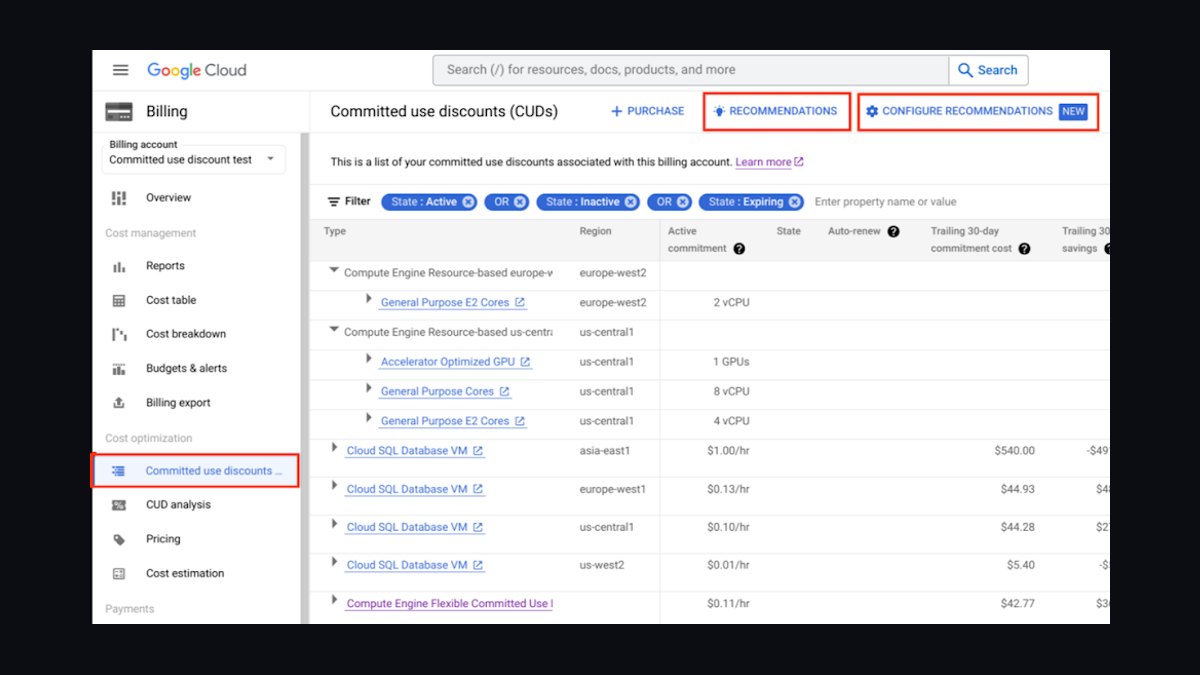Open Billing export in sidebar
Image resolution: width=1200 pixels, height=675 pixels.
coord(178,403)
